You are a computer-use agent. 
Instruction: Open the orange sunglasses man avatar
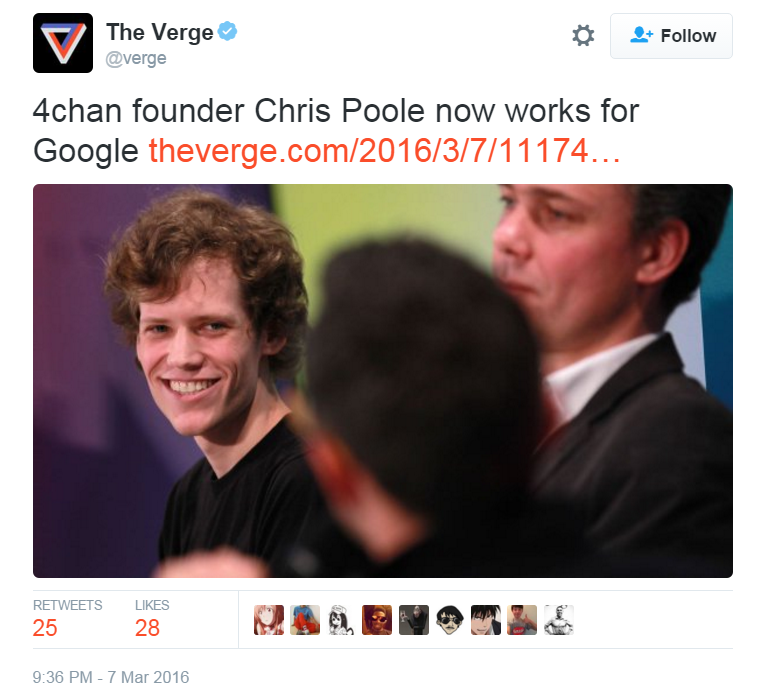[x=377, y=620]
